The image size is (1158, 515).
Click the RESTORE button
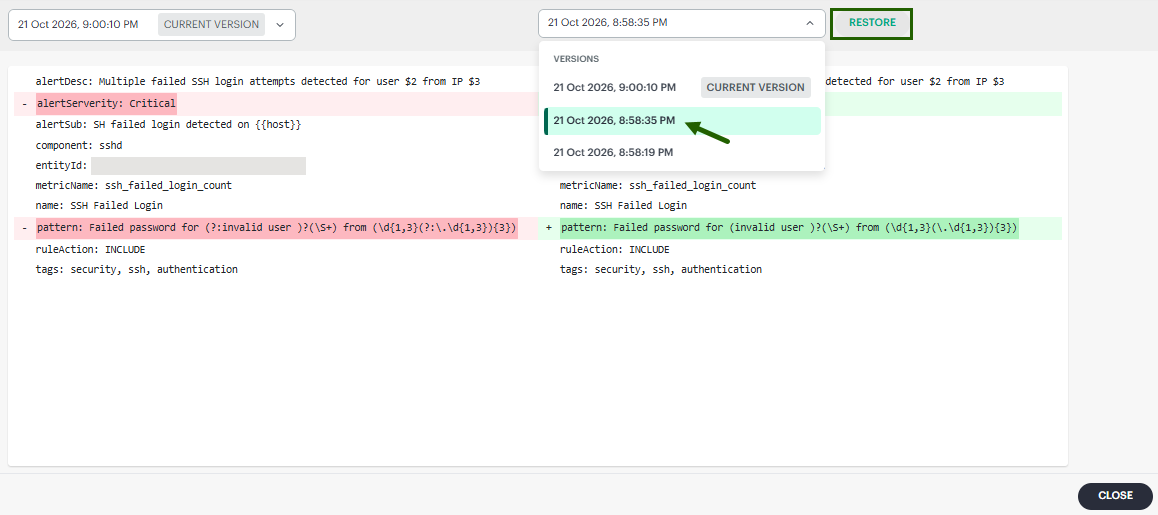pyautogui.click(x=871, y=23)
